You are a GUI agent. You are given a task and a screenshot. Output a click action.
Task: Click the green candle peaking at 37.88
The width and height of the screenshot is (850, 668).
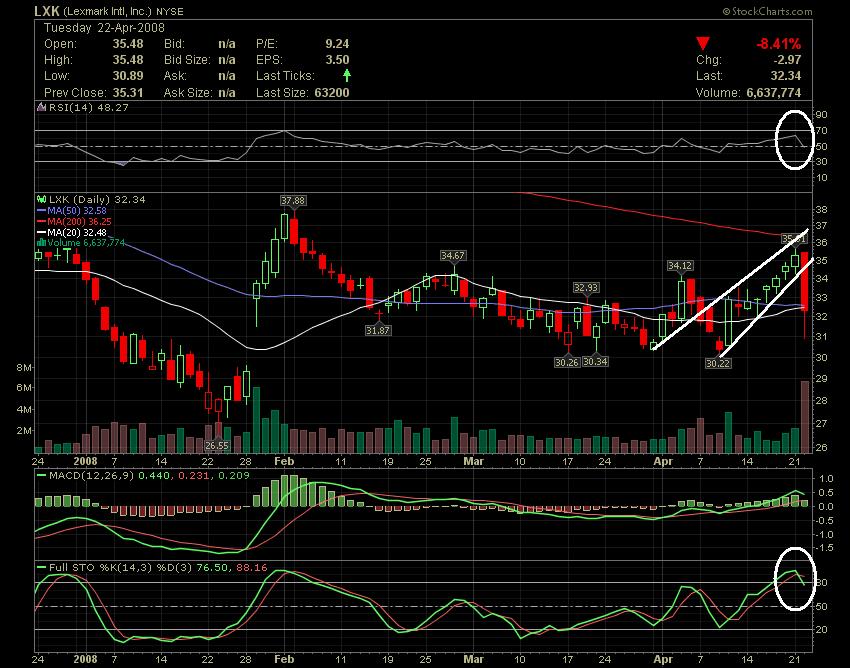click(285, 226)
